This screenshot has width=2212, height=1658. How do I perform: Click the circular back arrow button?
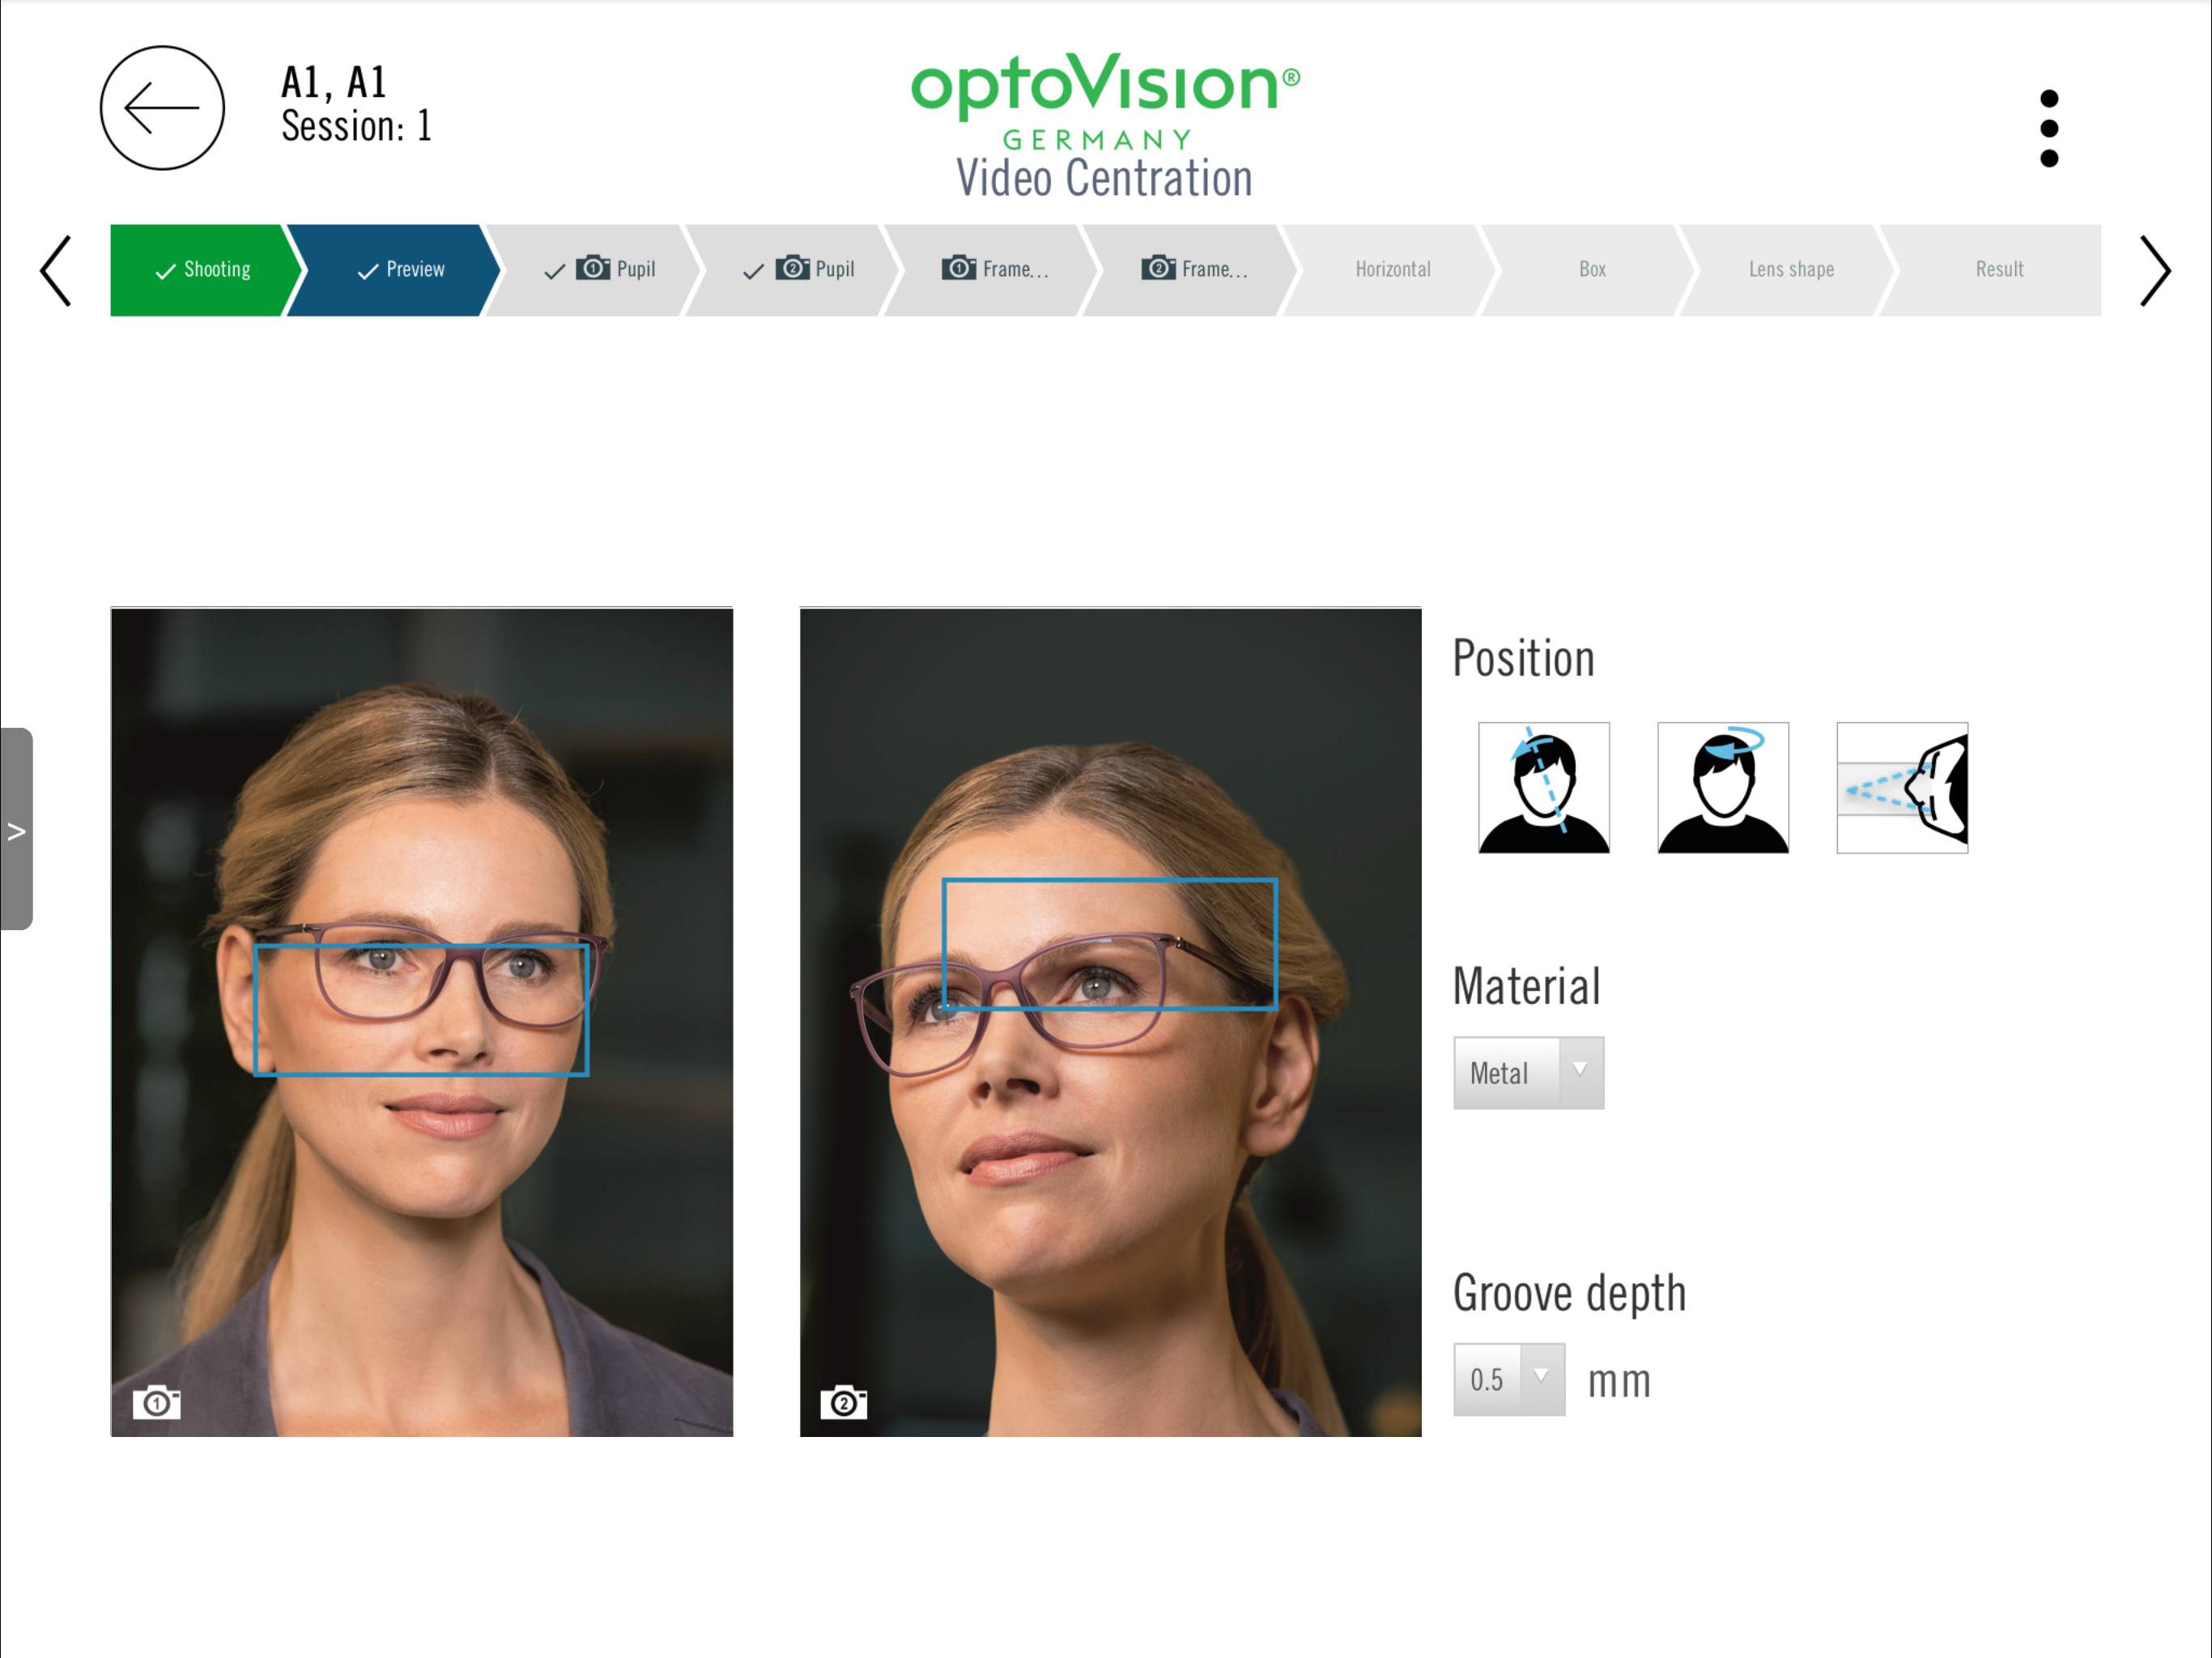coord(162,108)
